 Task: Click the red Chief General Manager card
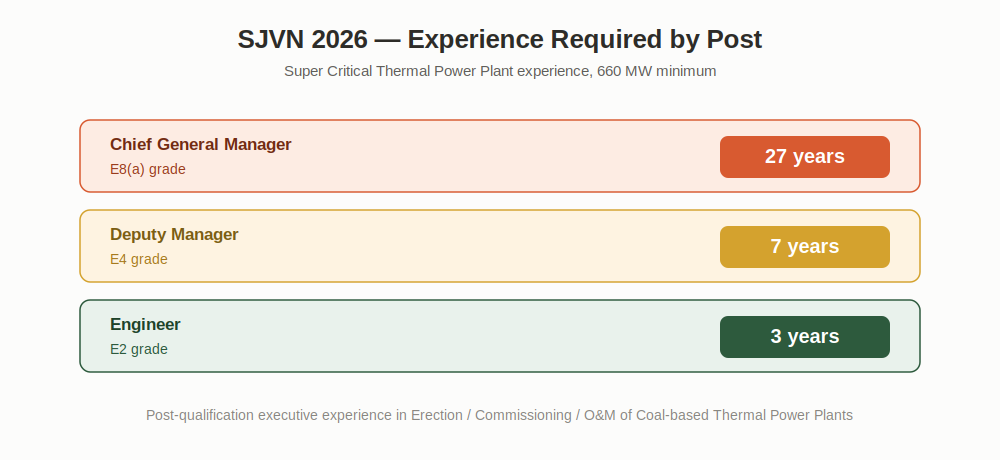click(500, 156)
